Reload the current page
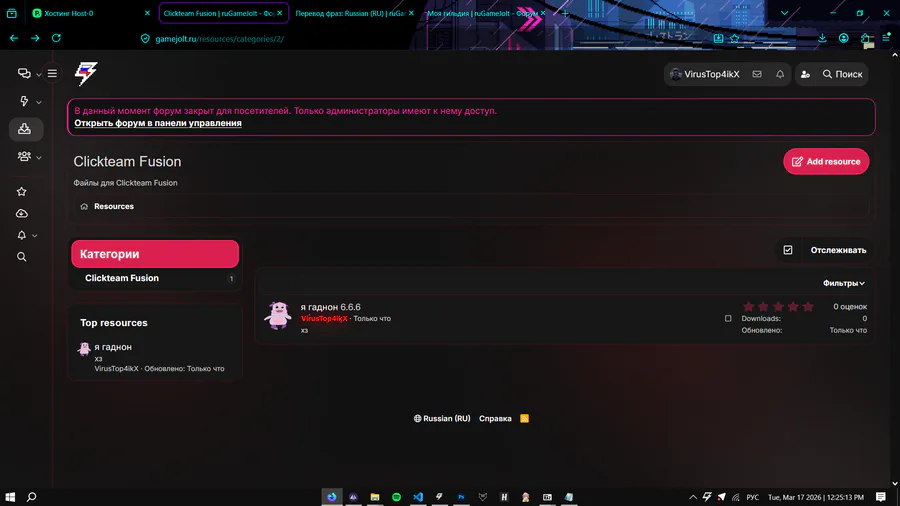Image resolution: width=900 pixels, height=506 pixels. pos(56,38)
